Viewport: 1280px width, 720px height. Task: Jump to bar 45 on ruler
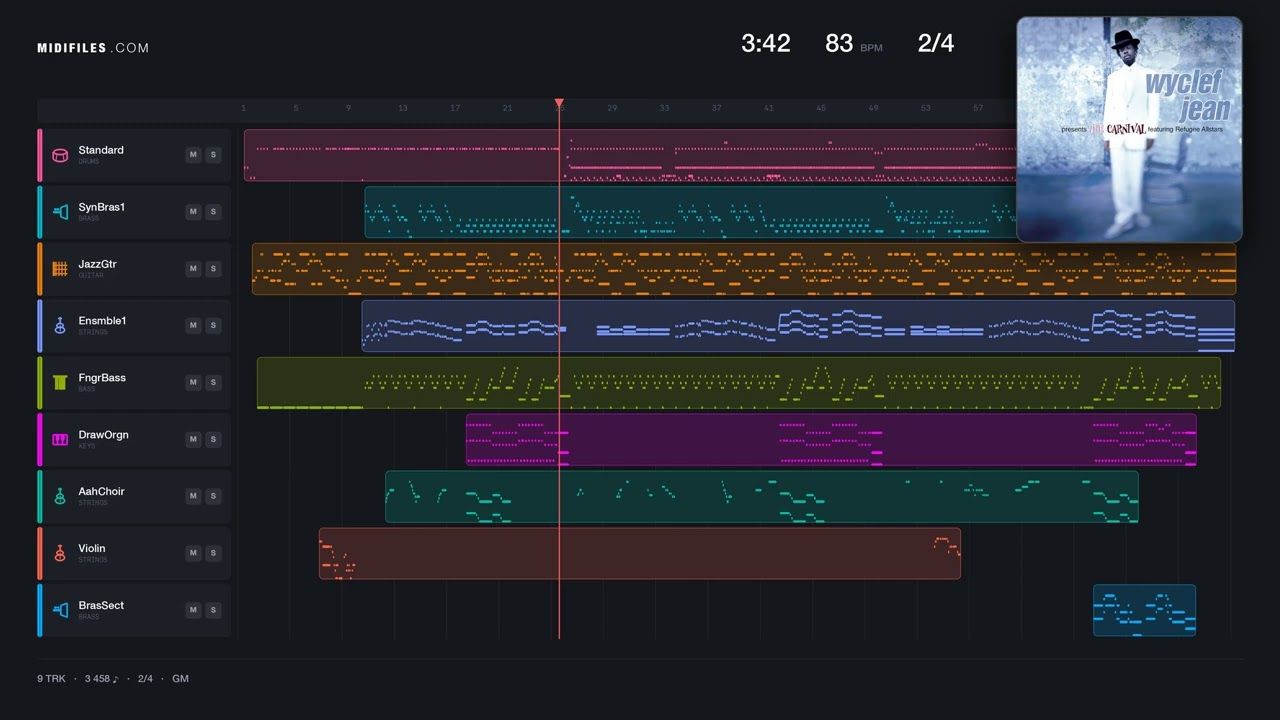pos(821,108)
